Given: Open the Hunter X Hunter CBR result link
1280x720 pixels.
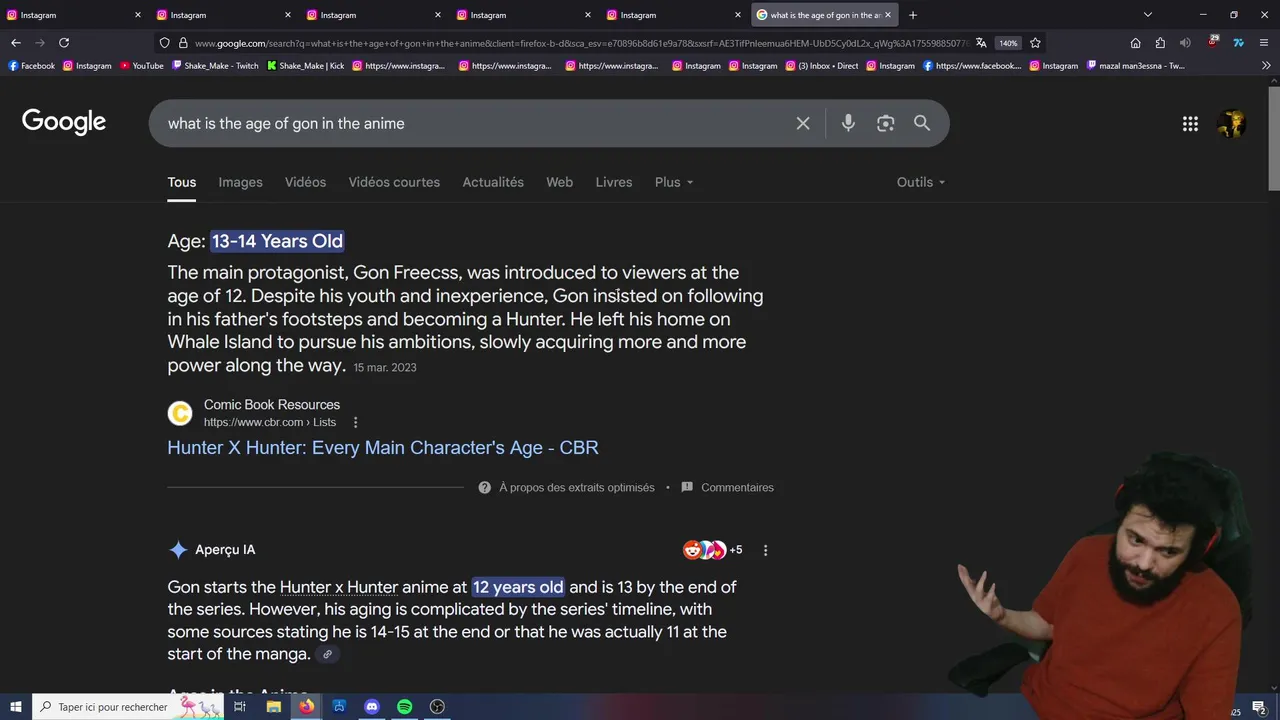Looking at the screenshot, I should pos(383,448).
